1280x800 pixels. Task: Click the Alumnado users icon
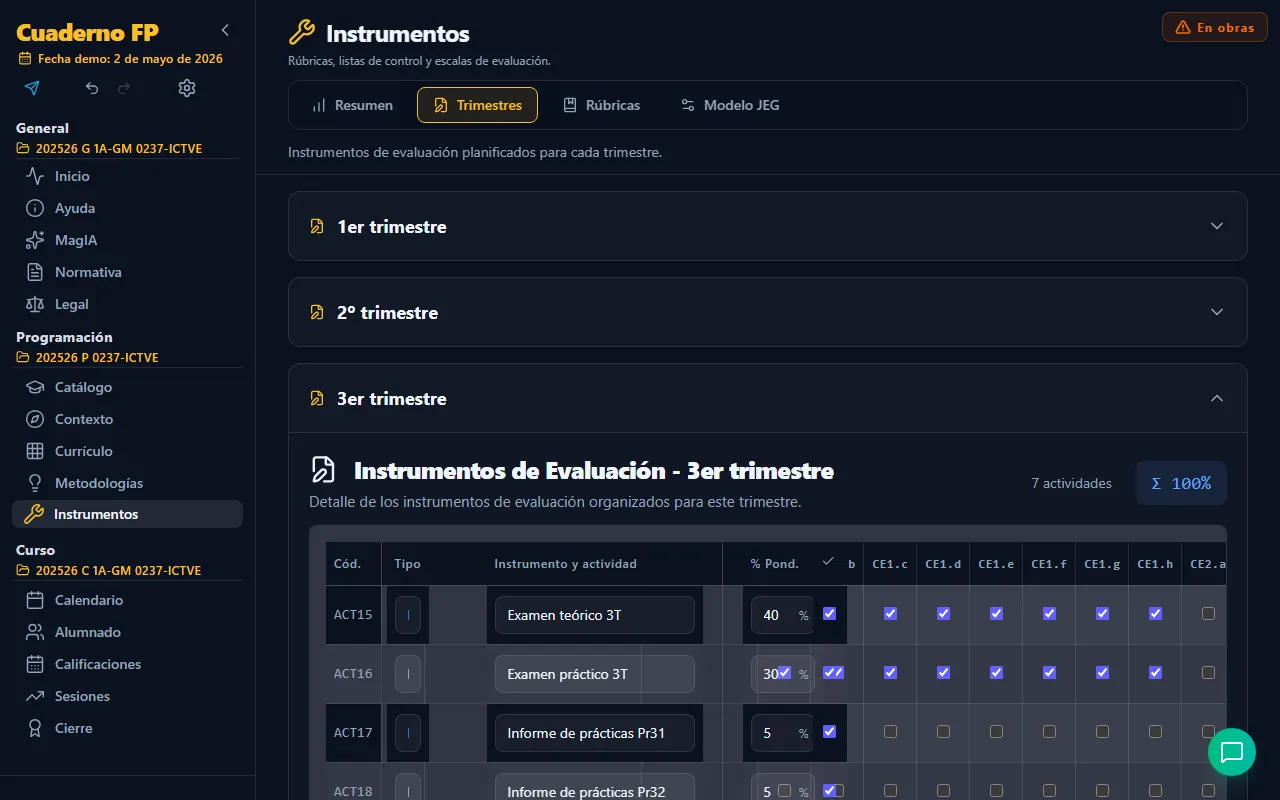[x=35, y=632]
